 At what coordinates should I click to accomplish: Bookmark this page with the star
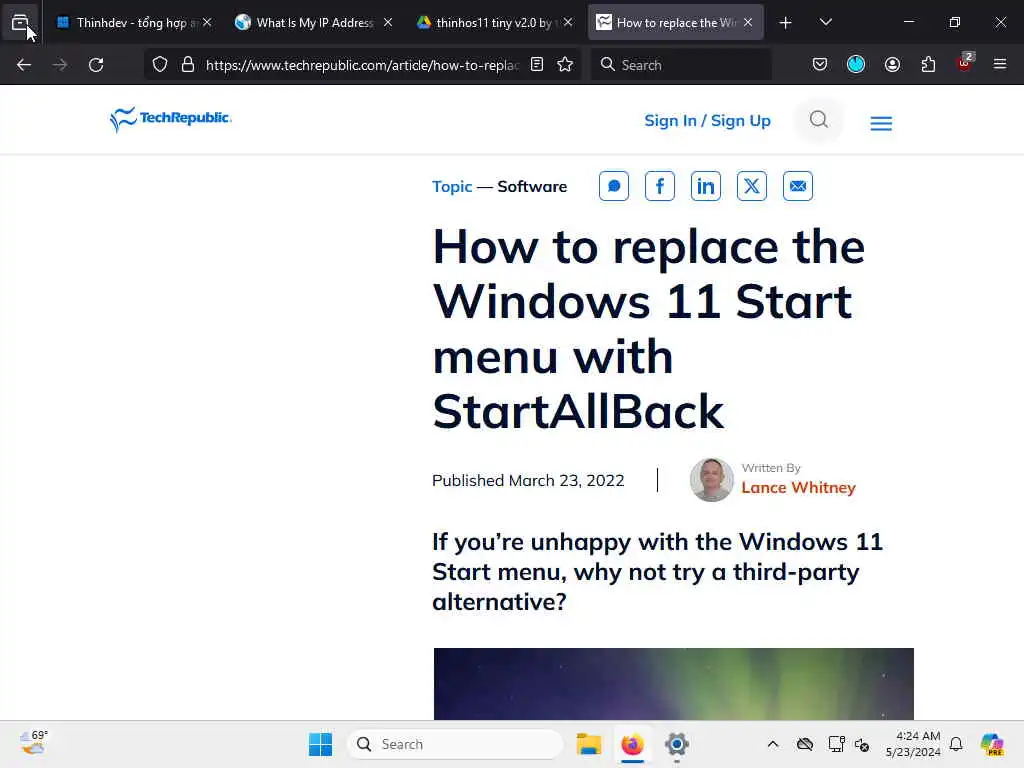pos(566,65)
